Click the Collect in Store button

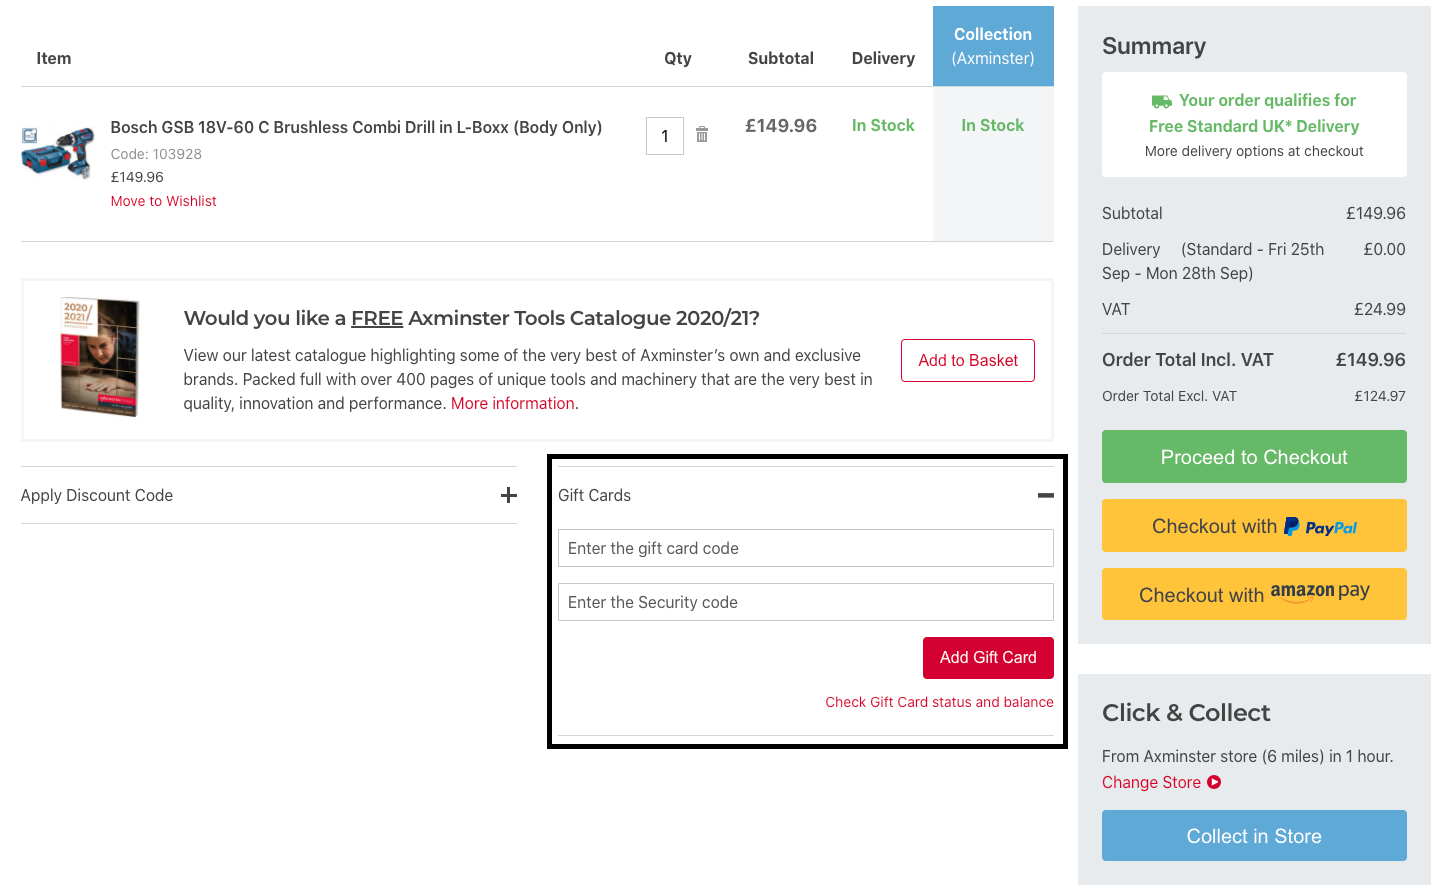[x=1254, y=836]
